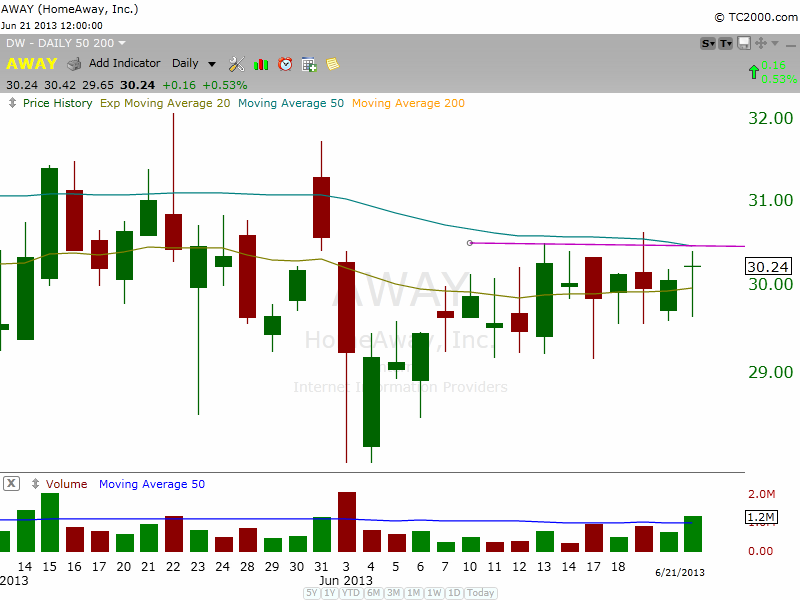Click Add Indicator

(124, 63)
